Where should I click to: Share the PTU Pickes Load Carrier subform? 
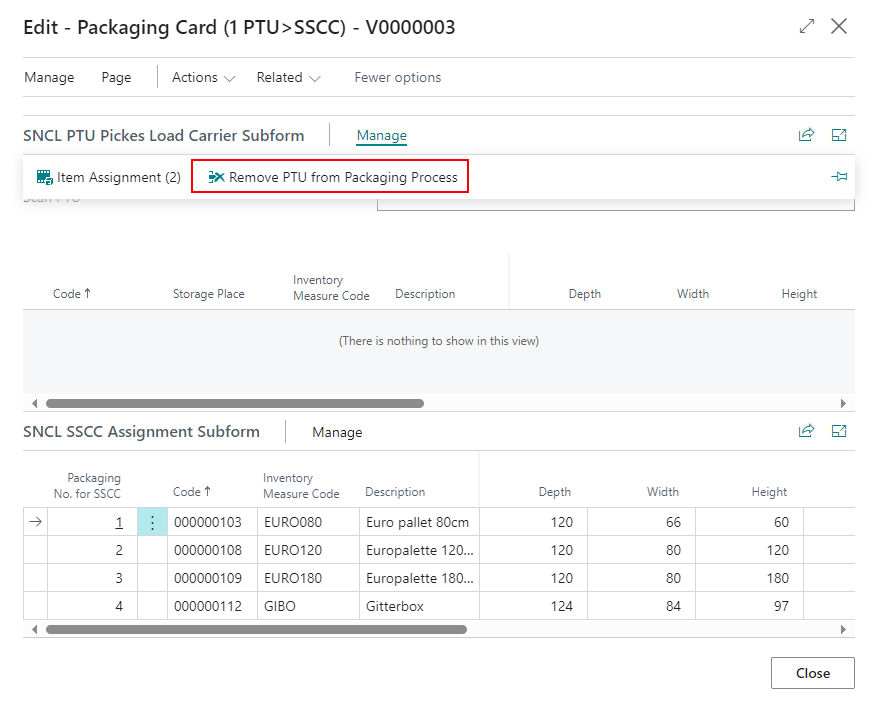click(806, 135)
